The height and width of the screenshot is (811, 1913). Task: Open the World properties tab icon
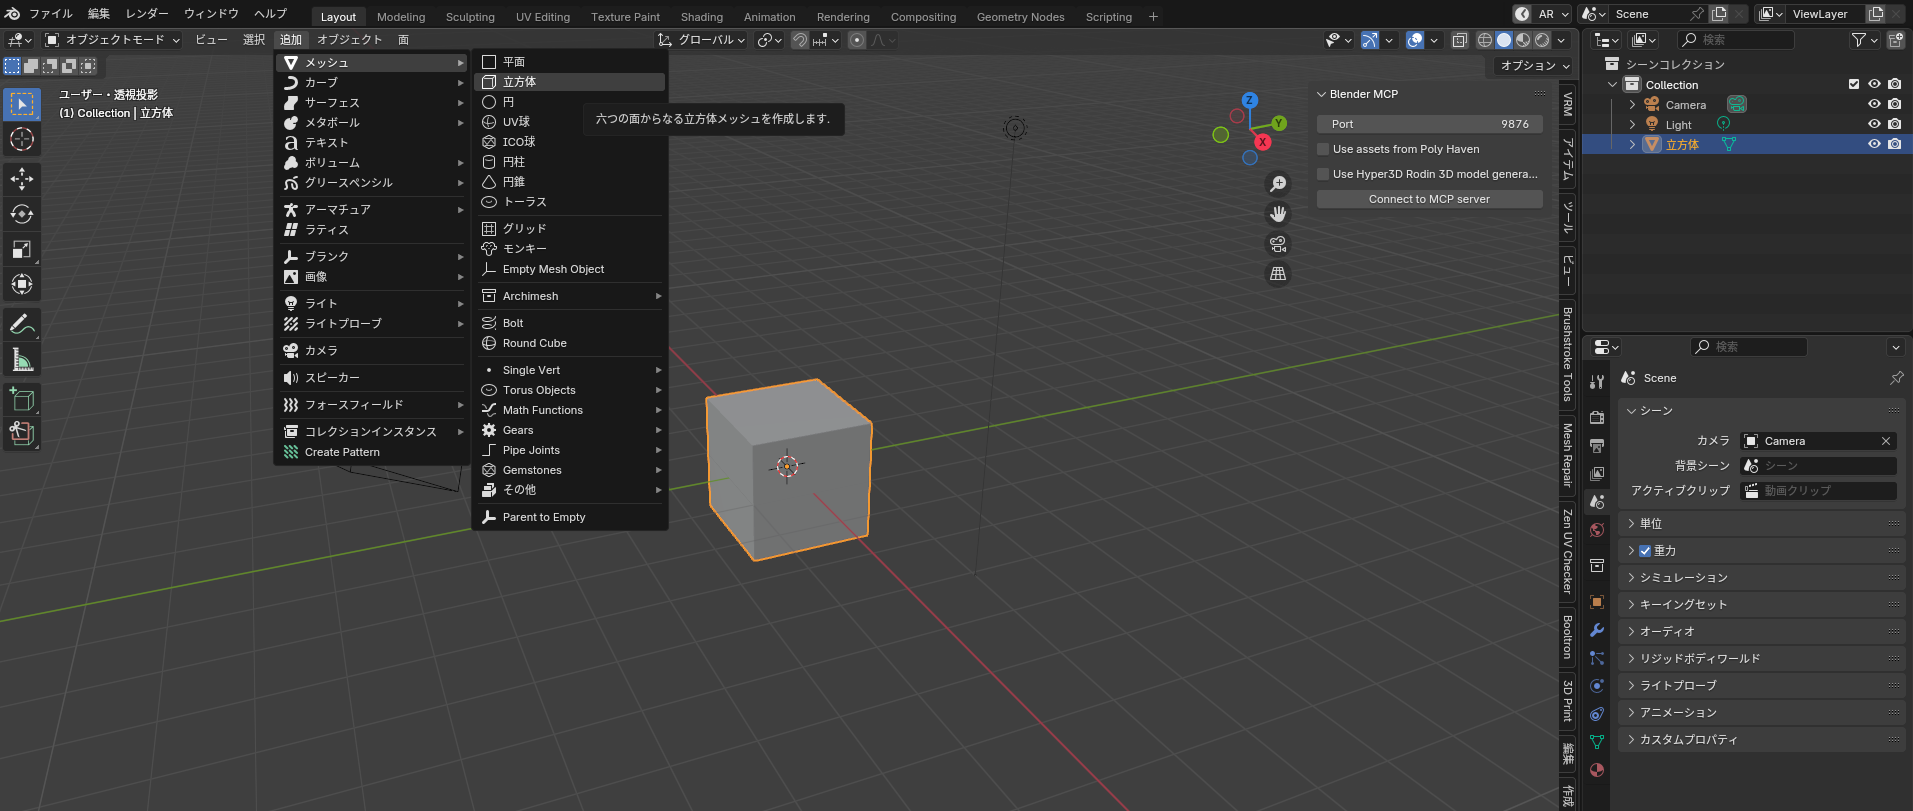(x=1597, y=530)
